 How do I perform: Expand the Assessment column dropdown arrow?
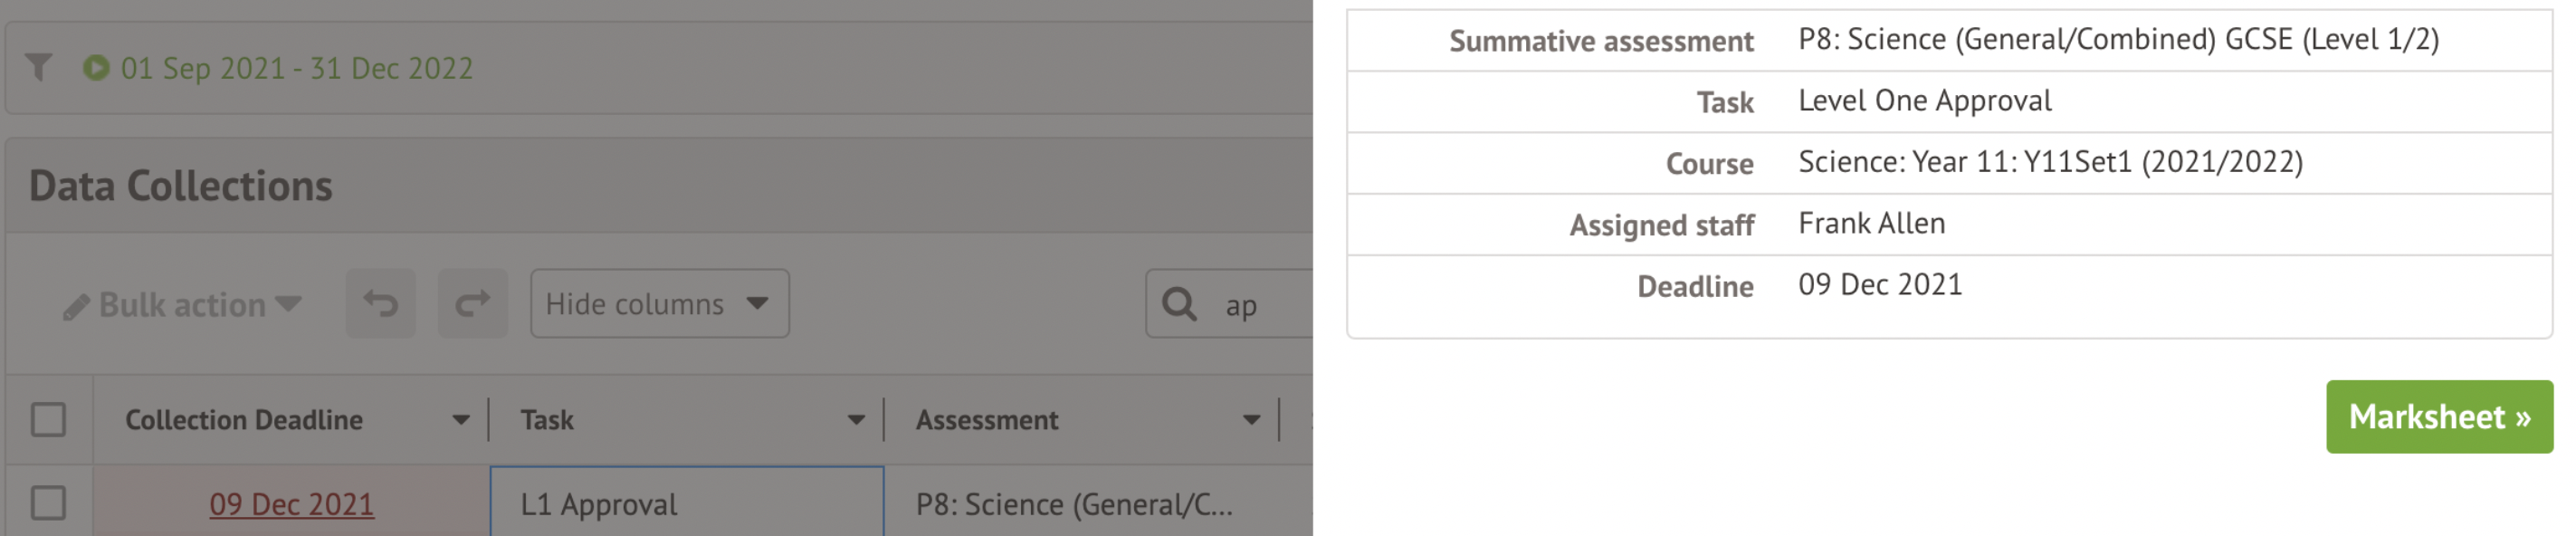click(x=1251, y=420)
